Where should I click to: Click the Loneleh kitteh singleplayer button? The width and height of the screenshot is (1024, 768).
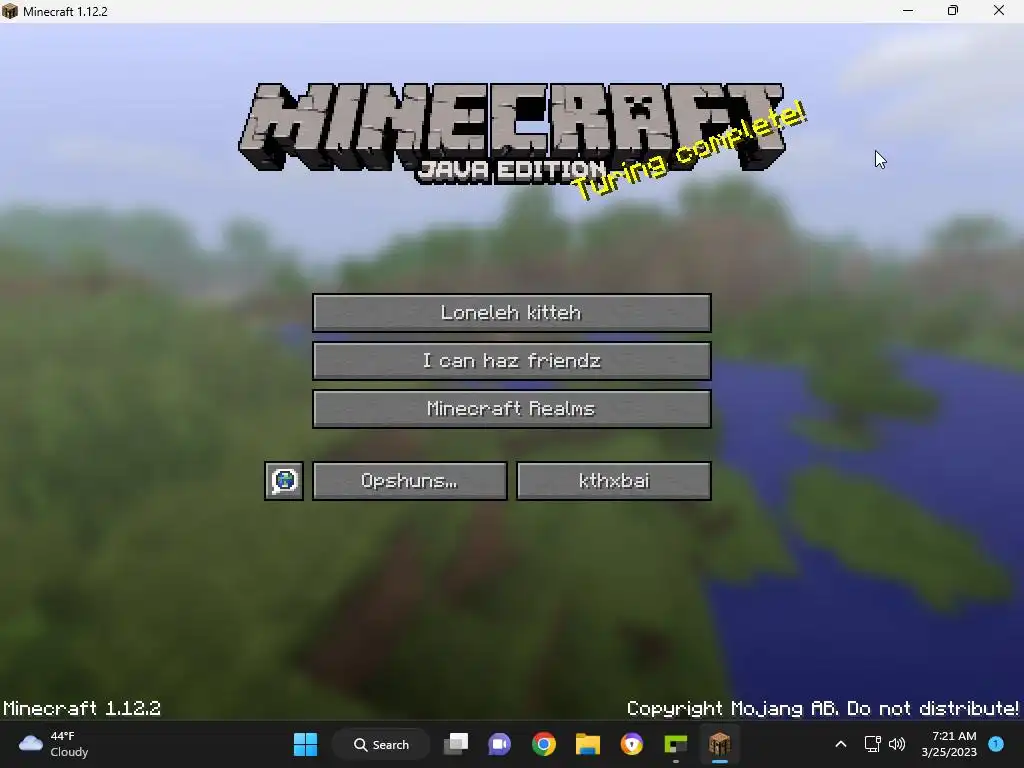click(x=511, y=313)
